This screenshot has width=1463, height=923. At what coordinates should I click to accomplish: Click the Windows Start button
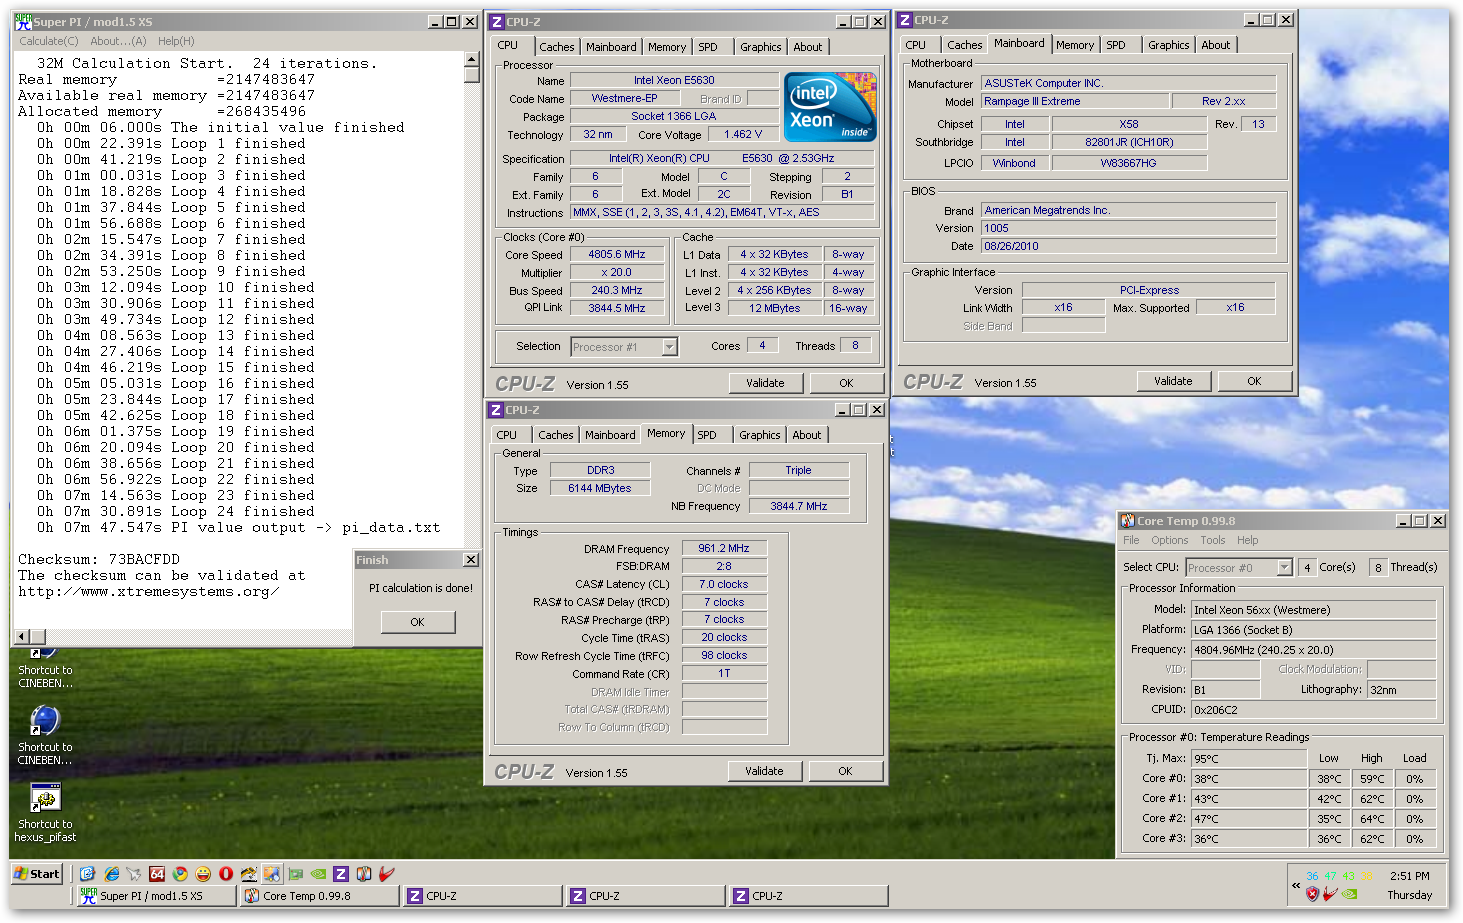37,873
